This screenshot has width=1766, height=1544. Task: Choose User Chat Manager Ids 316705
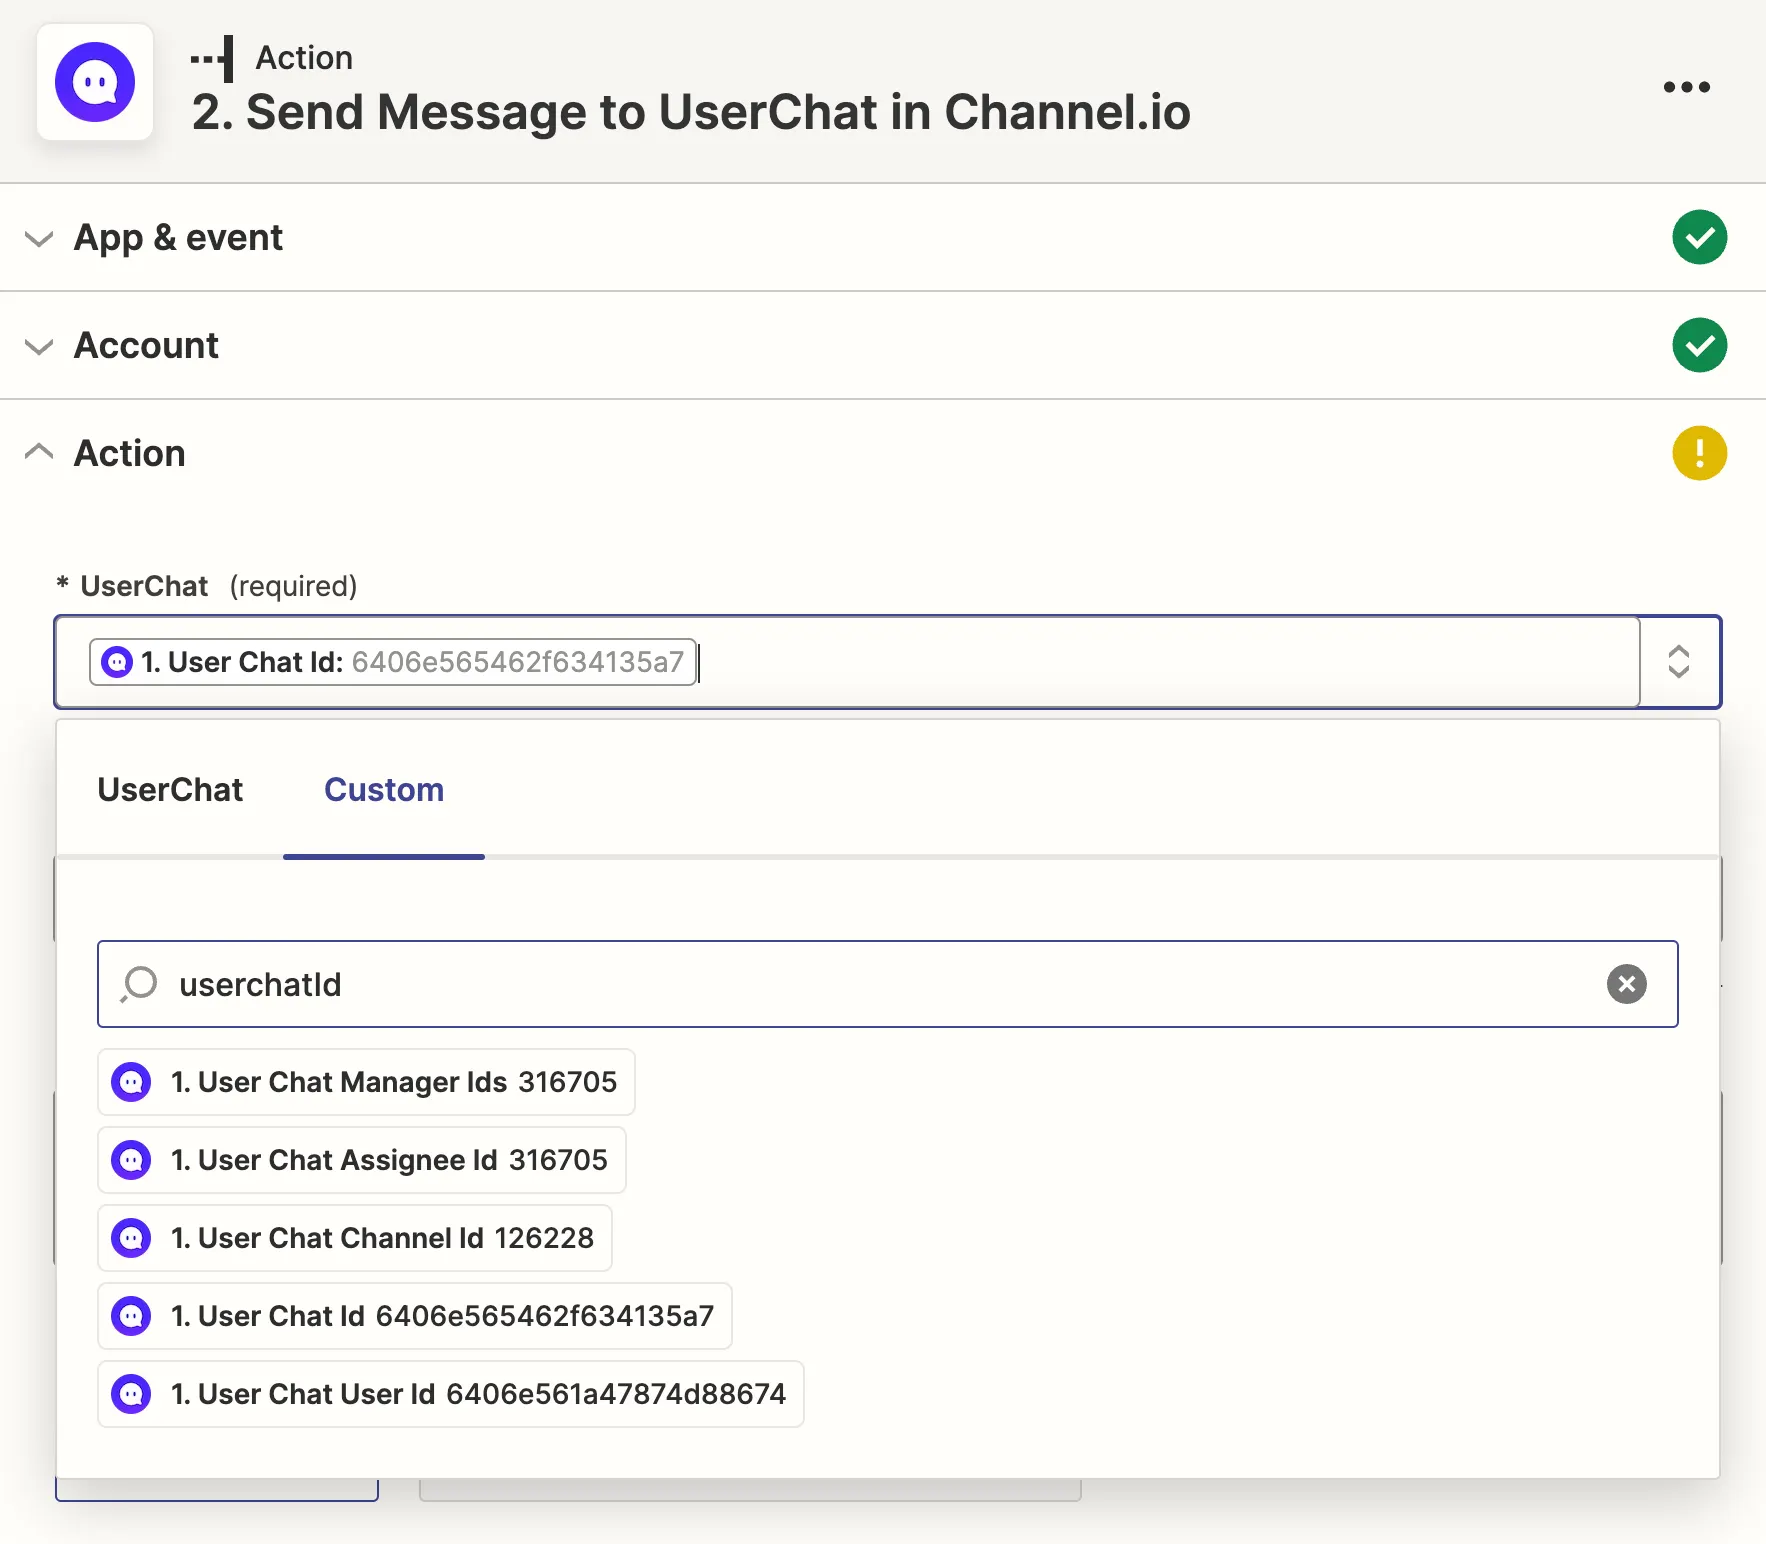tap(366, 1082)
